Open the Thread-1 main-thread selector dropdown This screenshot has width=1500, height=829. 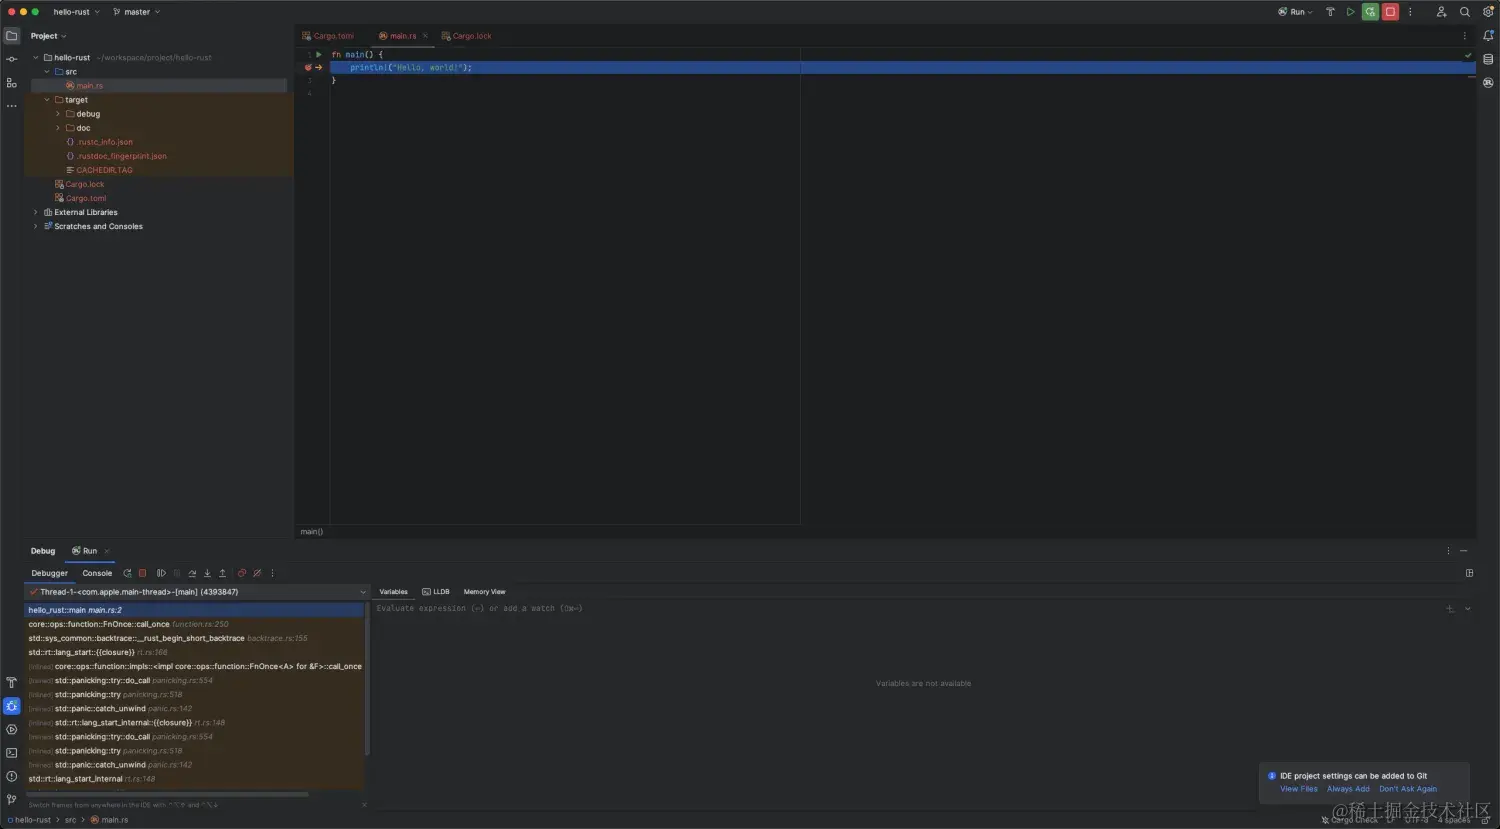point(197,592)
